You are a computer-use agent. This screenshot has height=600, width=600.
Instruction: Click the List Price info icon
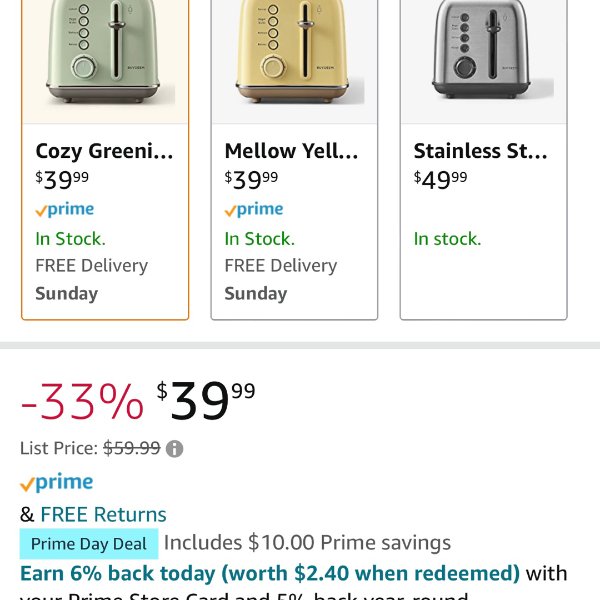pos(174,448)
